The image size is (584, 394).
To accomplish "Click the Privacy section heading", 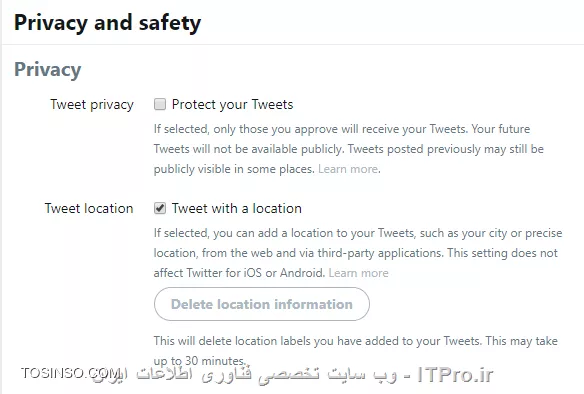I will pos(48,70).
